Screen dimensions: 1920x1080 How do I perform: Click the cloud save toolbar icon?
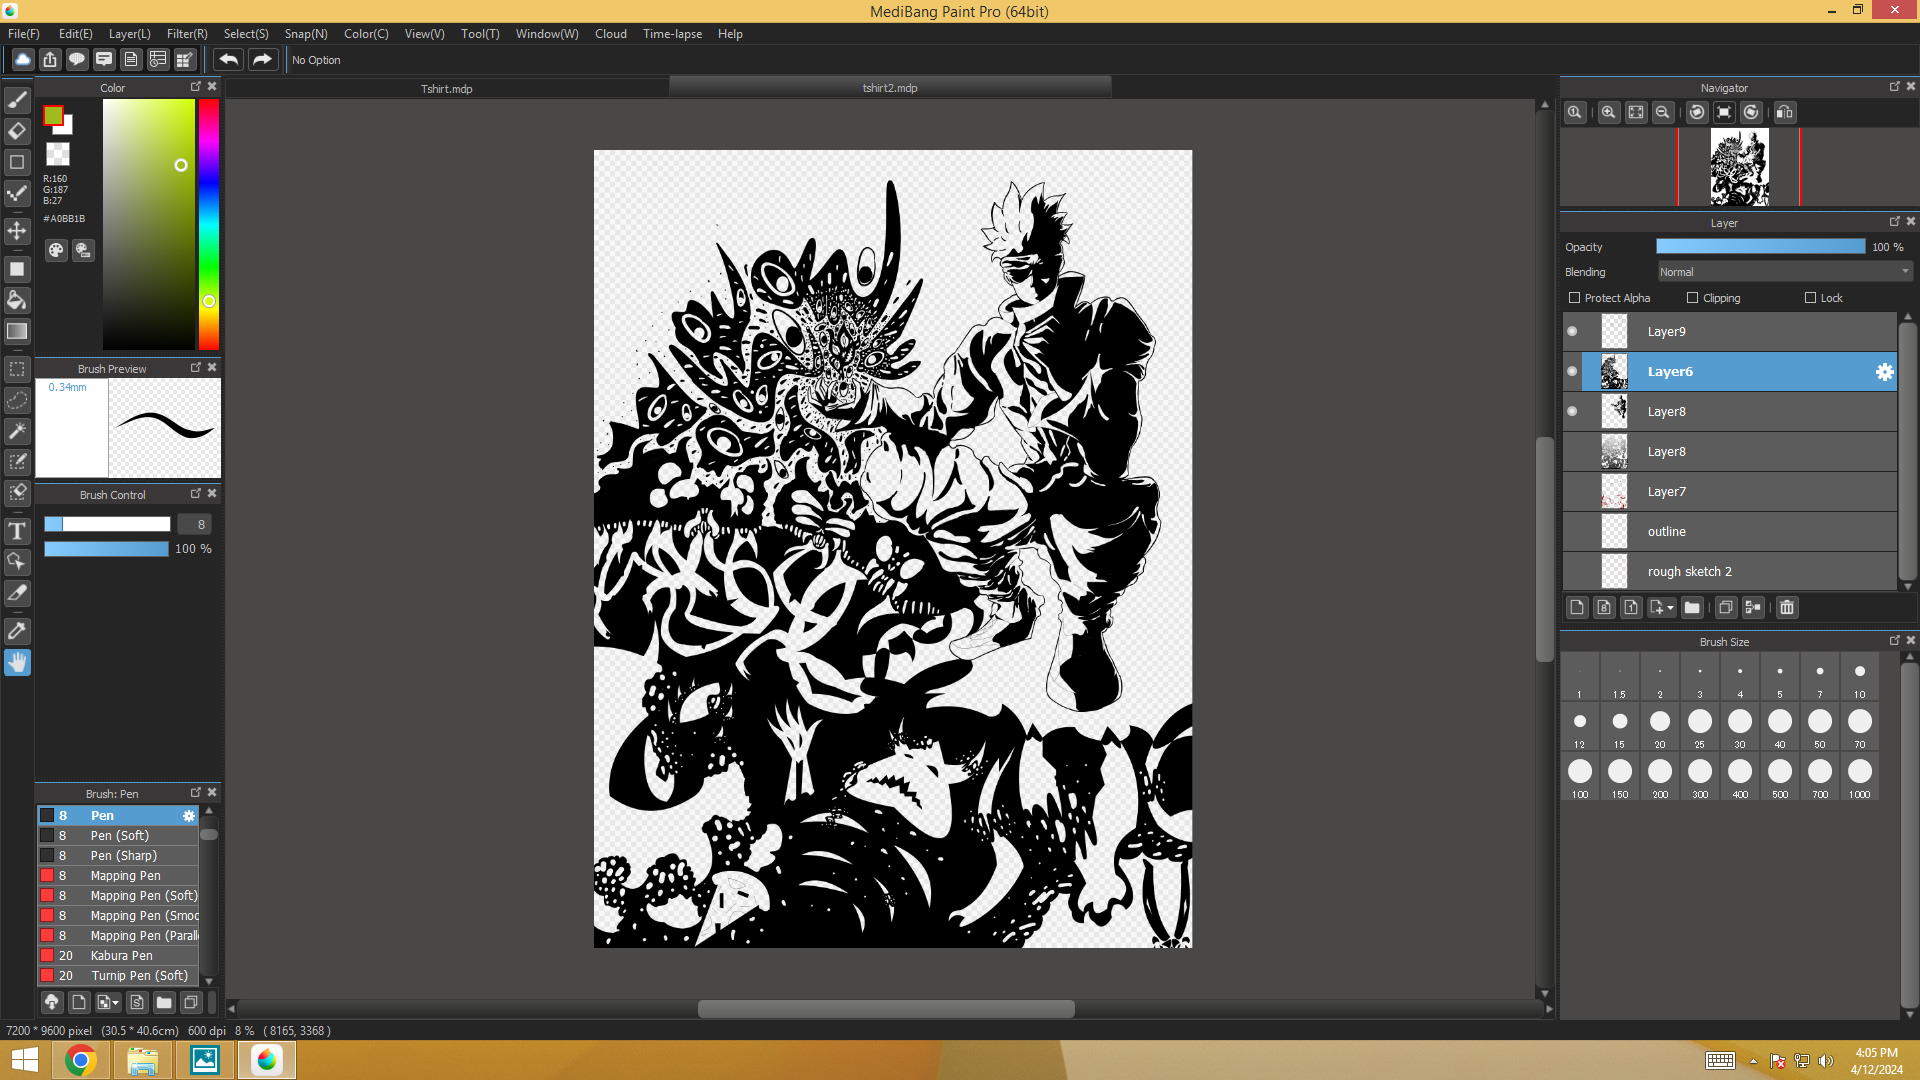tap(23, 60)
